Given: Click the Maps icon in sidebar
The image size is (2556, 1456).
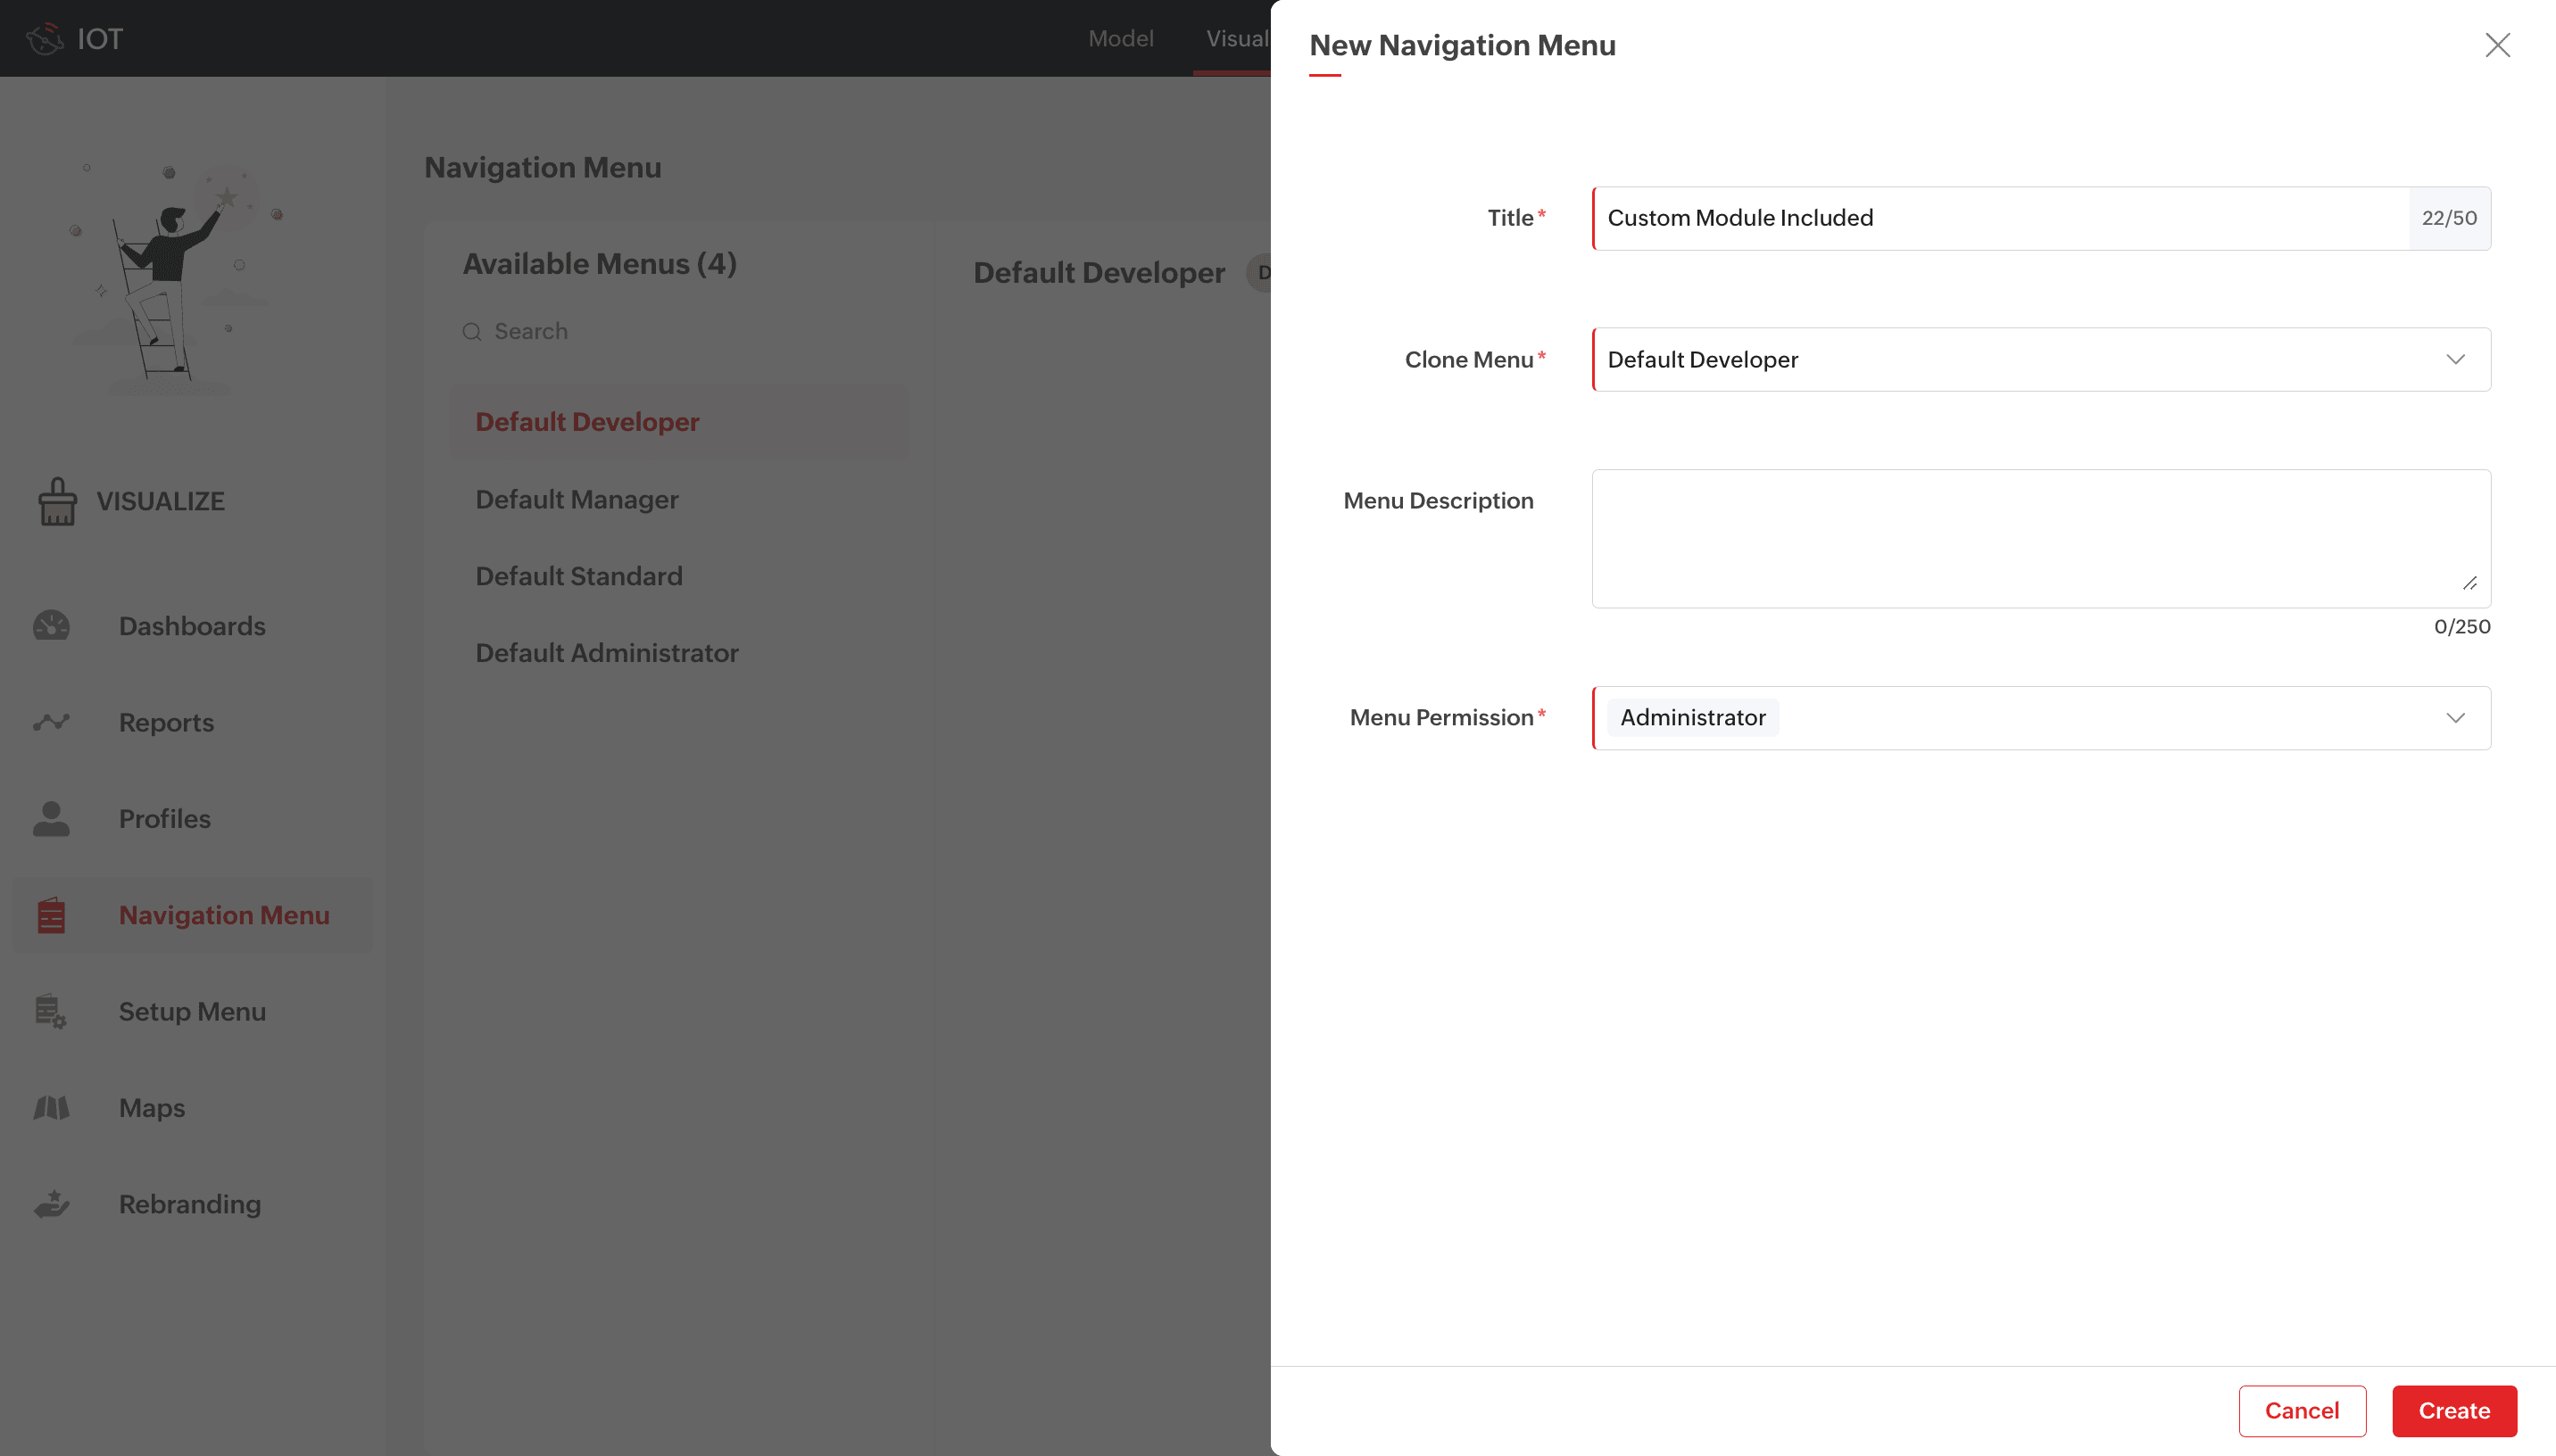Looking at the screenshot, I should [x=51, y=1108].
